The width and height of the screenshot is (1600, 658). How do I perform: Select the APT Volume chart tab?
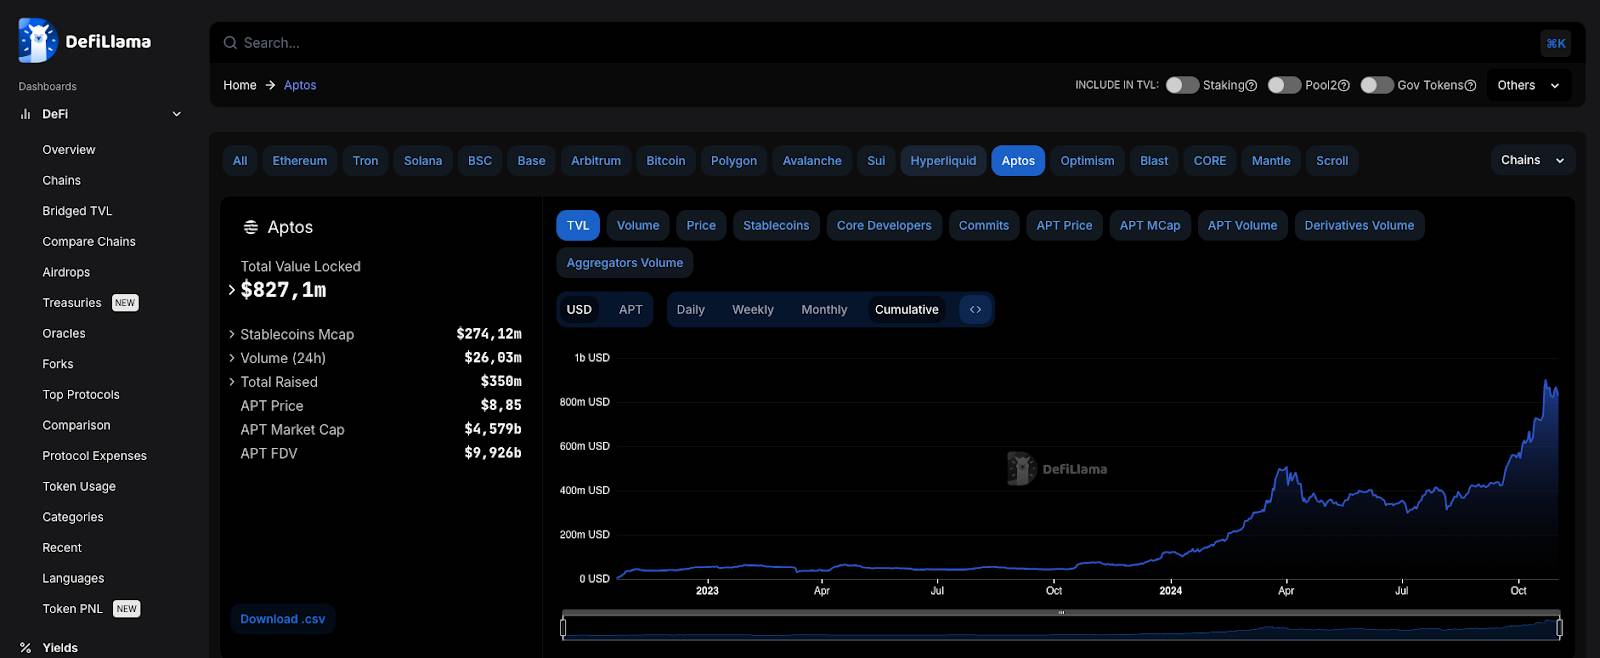pos(1242,225)
